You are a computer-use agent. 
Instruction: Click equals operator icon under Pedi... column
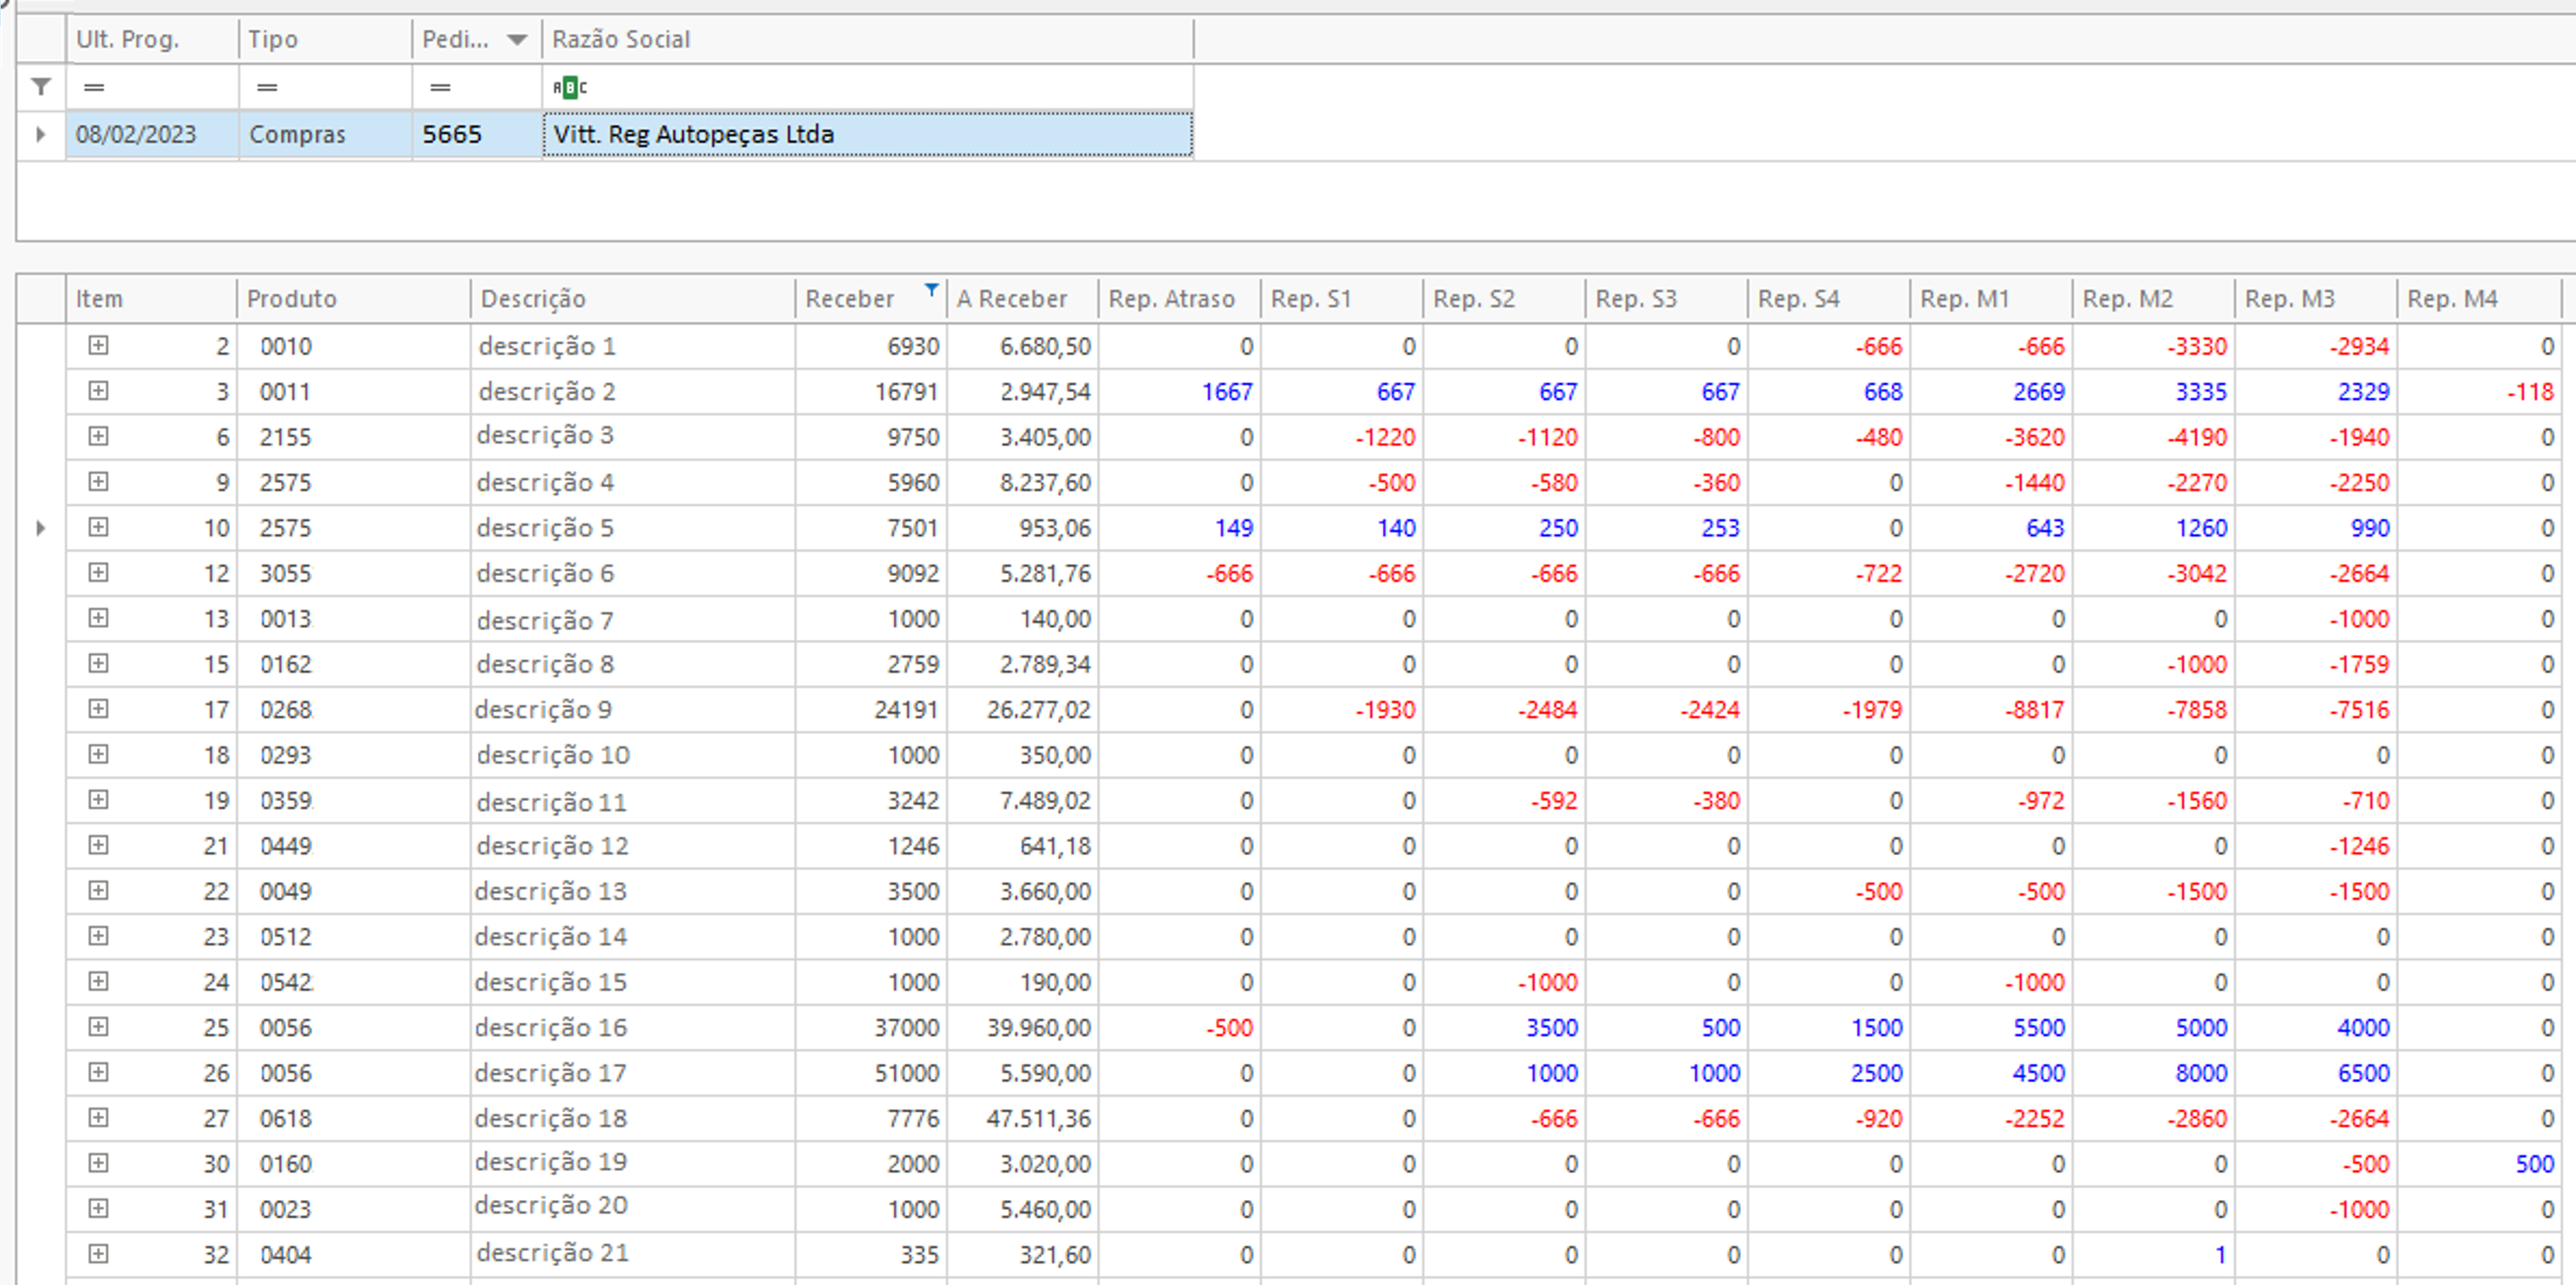440,88
